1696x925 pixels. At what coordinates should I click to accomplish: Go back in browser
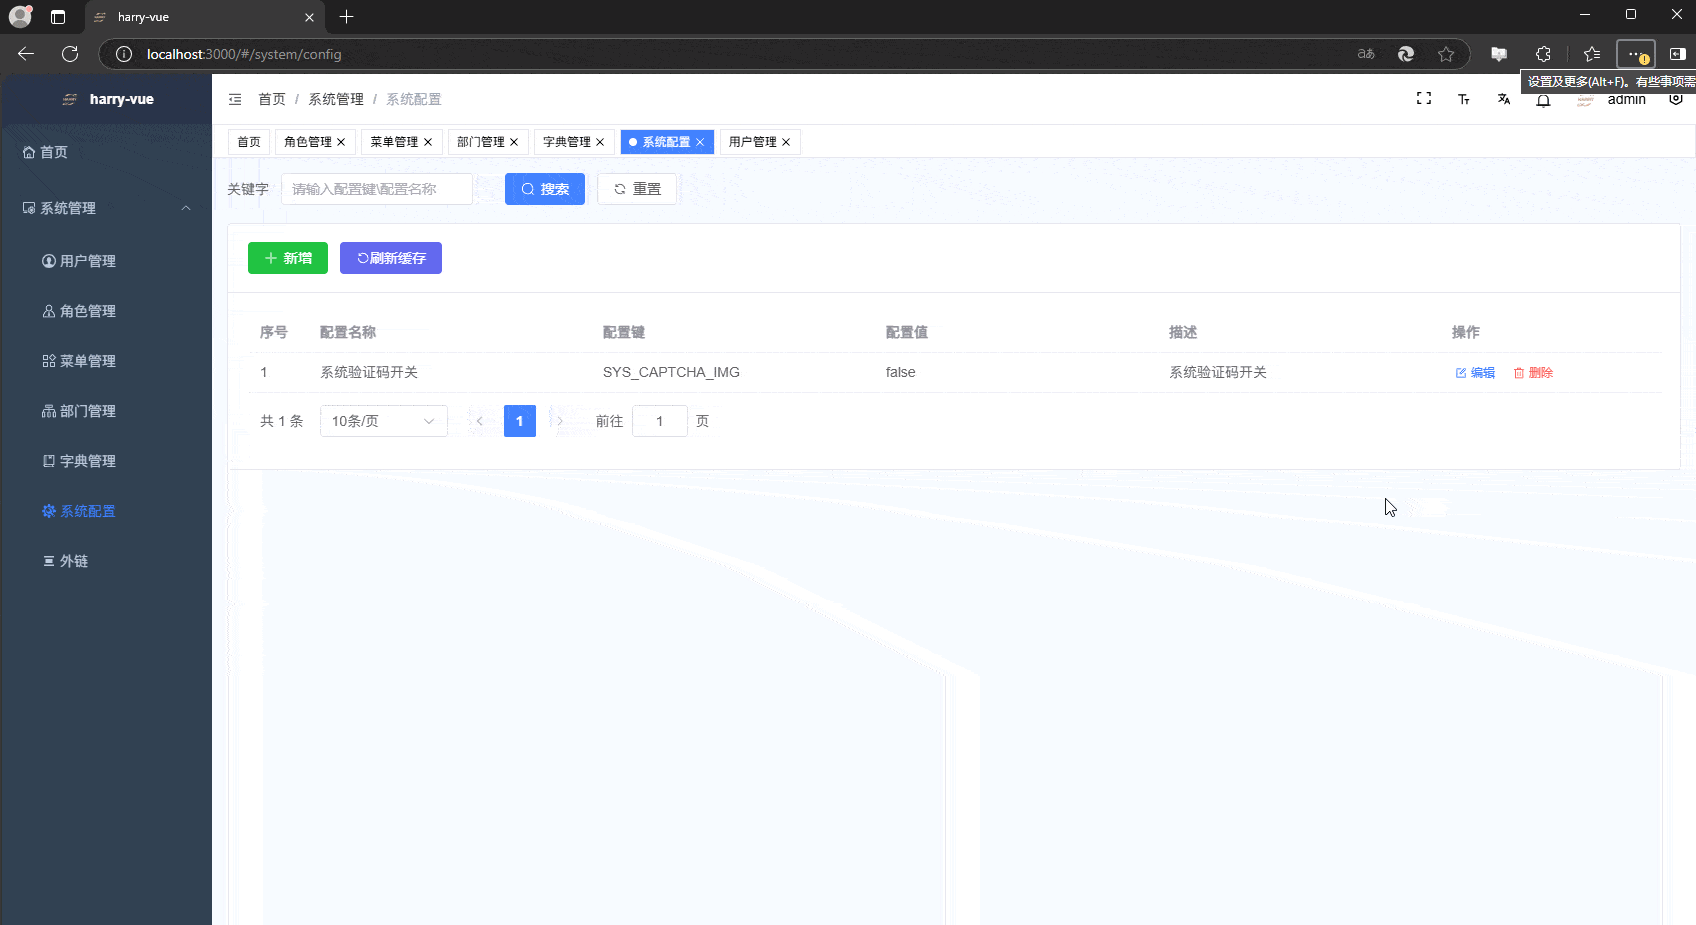26,54
